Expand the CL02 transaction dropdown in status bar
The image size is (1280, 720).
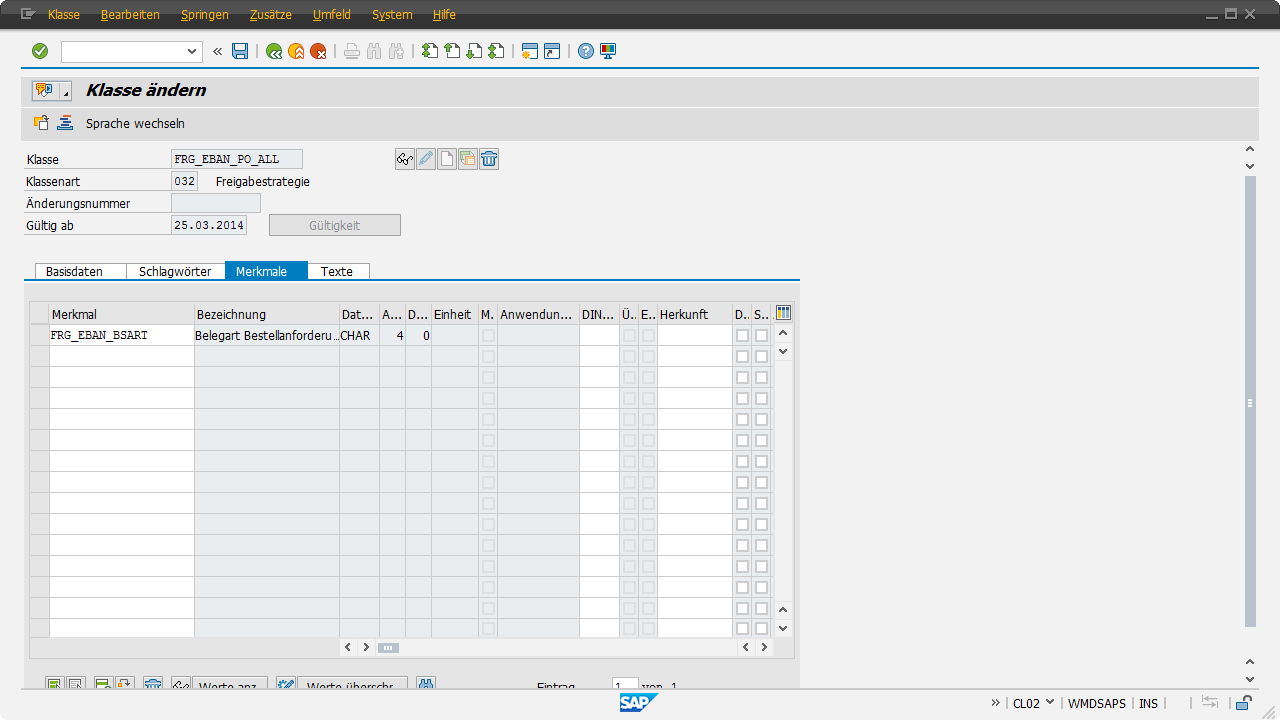pos(1049,703)
